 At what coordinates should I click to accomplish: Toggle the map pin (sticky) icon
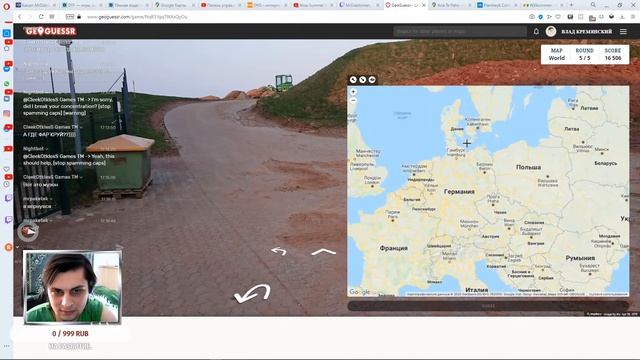372,80
